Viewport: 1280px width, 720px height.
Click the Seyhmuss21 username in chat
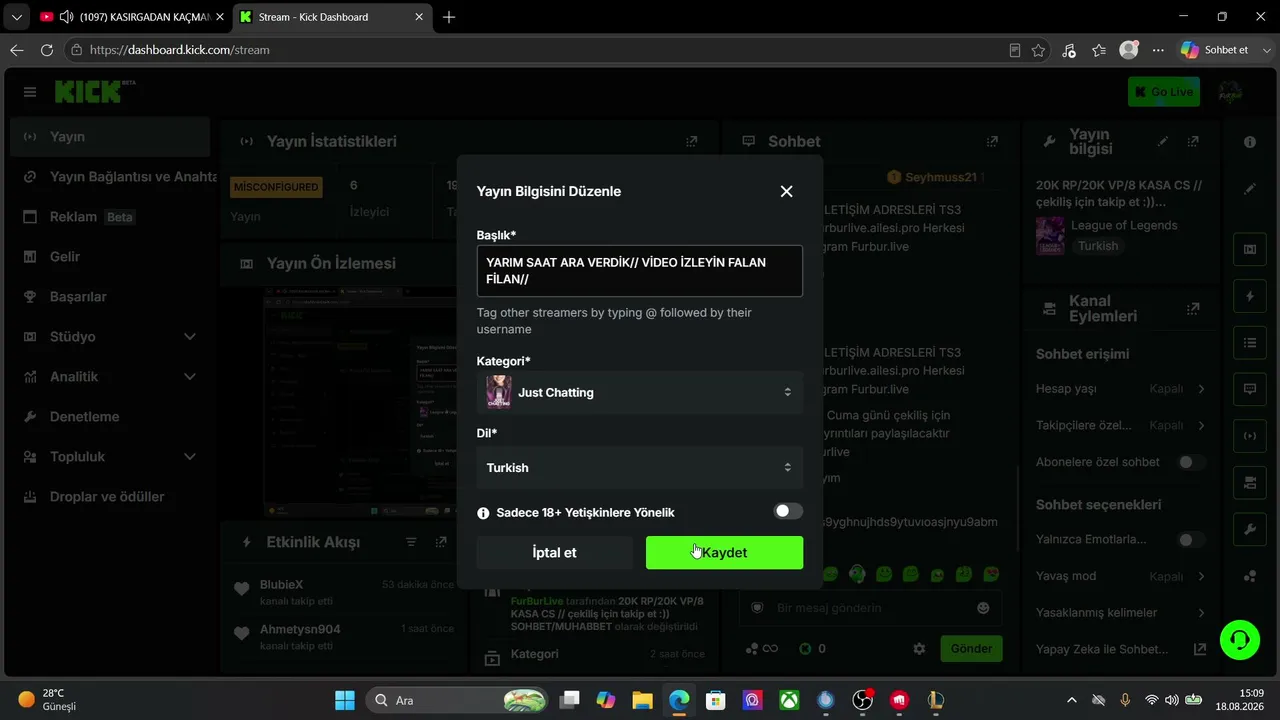940,177
